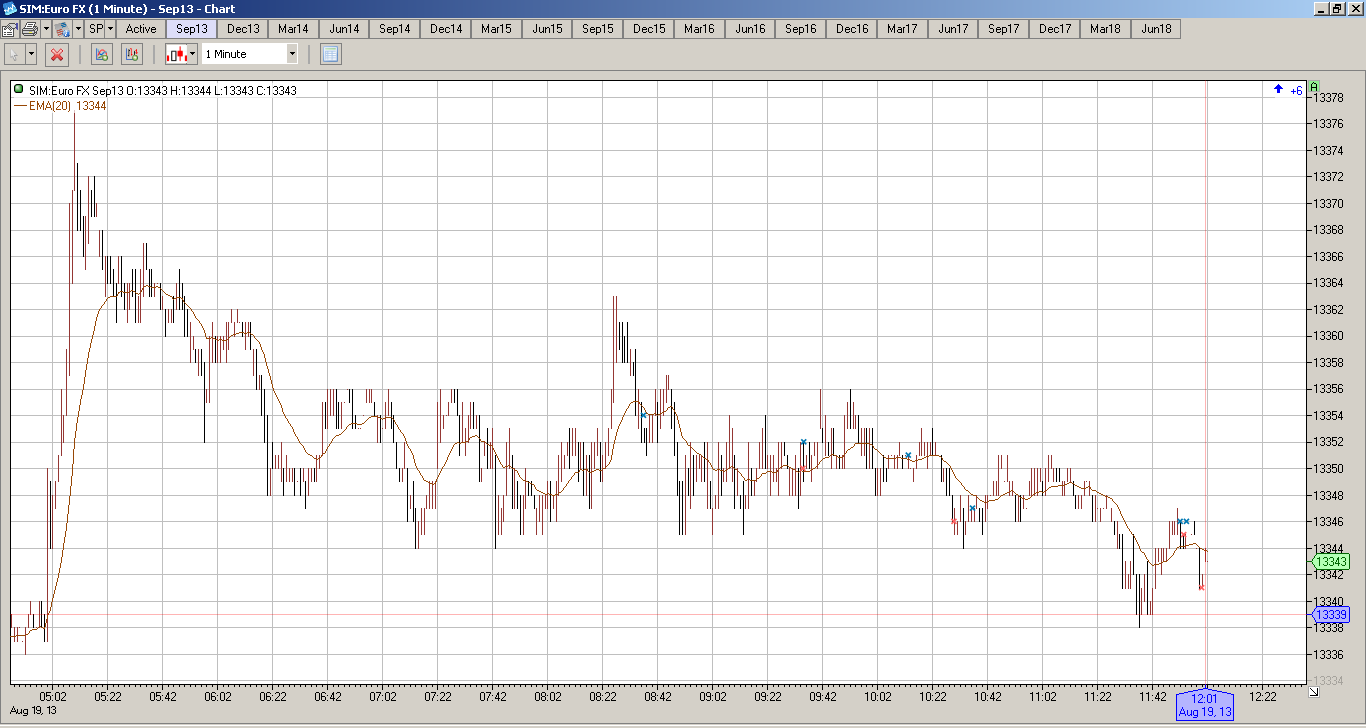Click the add indicator icon
1366x728 pixels.
(103, 54)
